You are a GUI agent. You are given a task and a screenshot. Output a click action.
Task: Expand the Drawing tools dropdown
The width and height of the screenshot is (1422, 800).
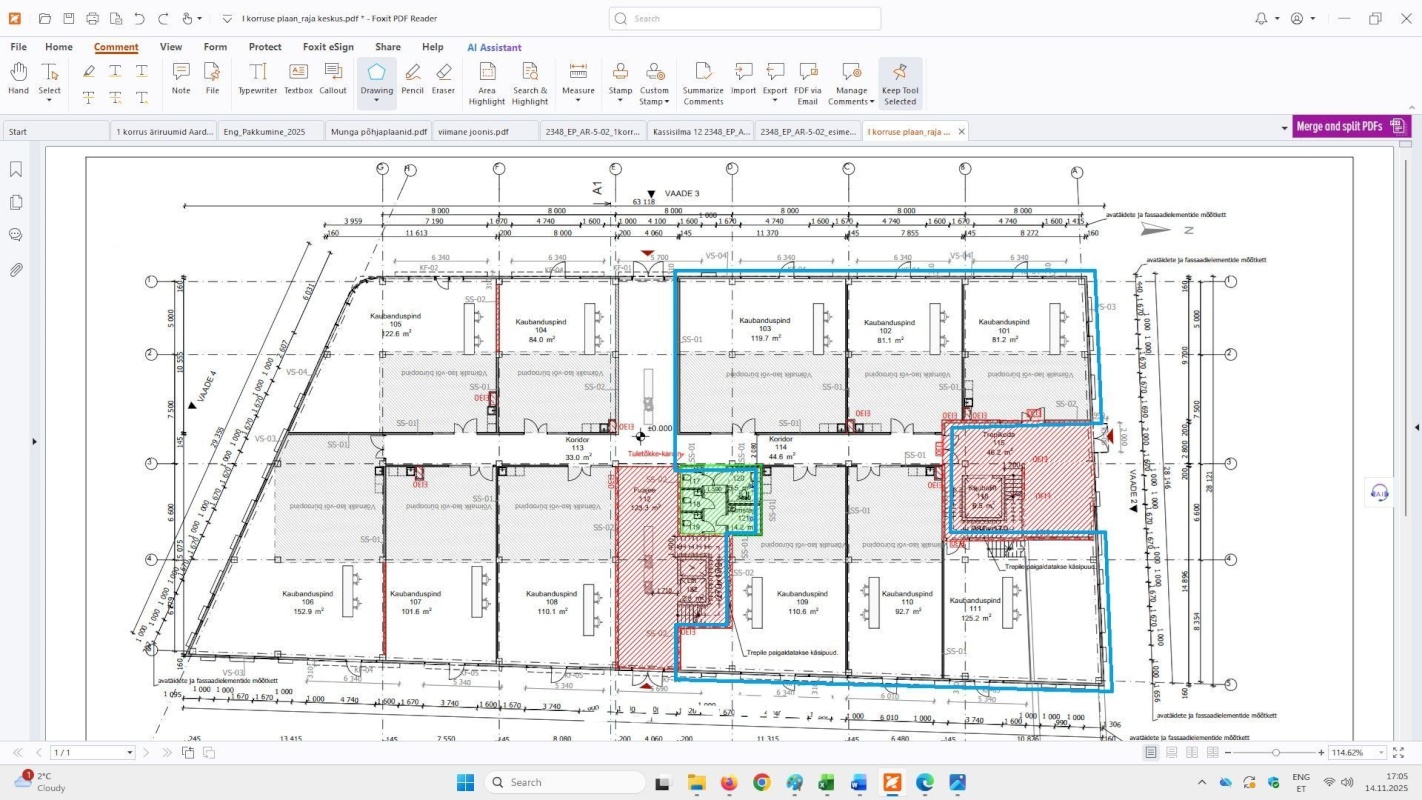coord(377,100)
